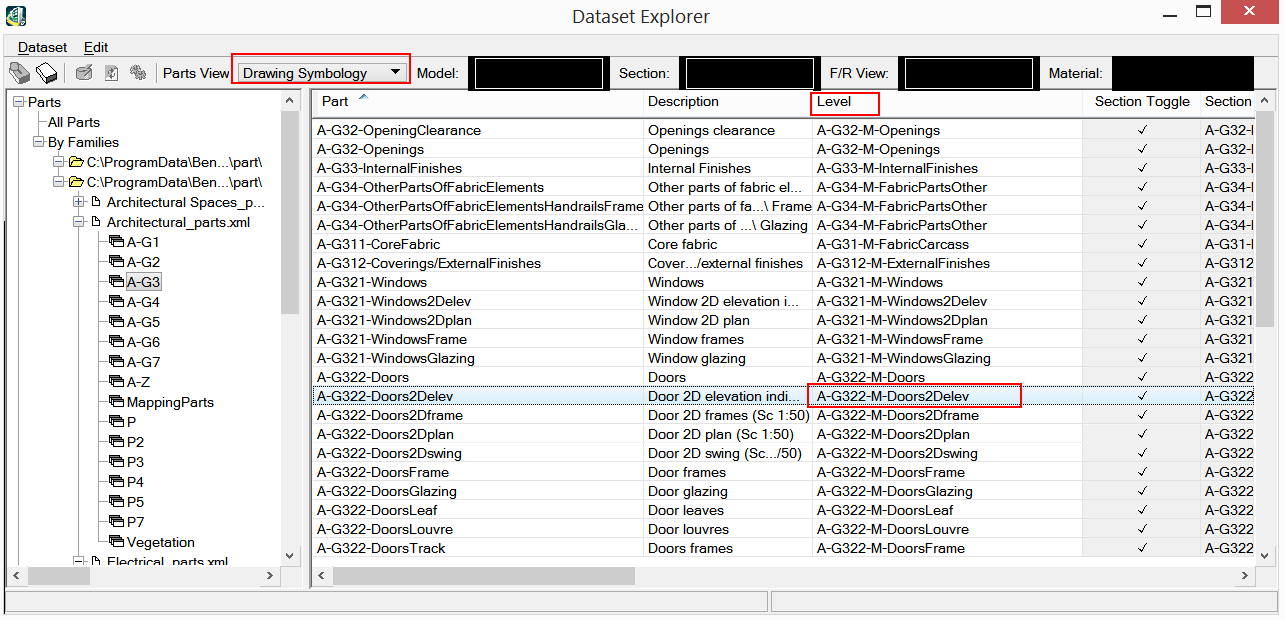Image resolution: width=1285 pixels, height=620 pixels.
Task: Sort by the Part column header
Action: point(478,101)
